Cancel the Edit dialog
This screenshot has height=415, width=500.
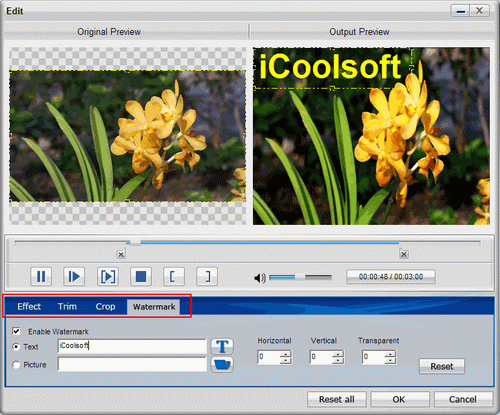click(463, 399)
